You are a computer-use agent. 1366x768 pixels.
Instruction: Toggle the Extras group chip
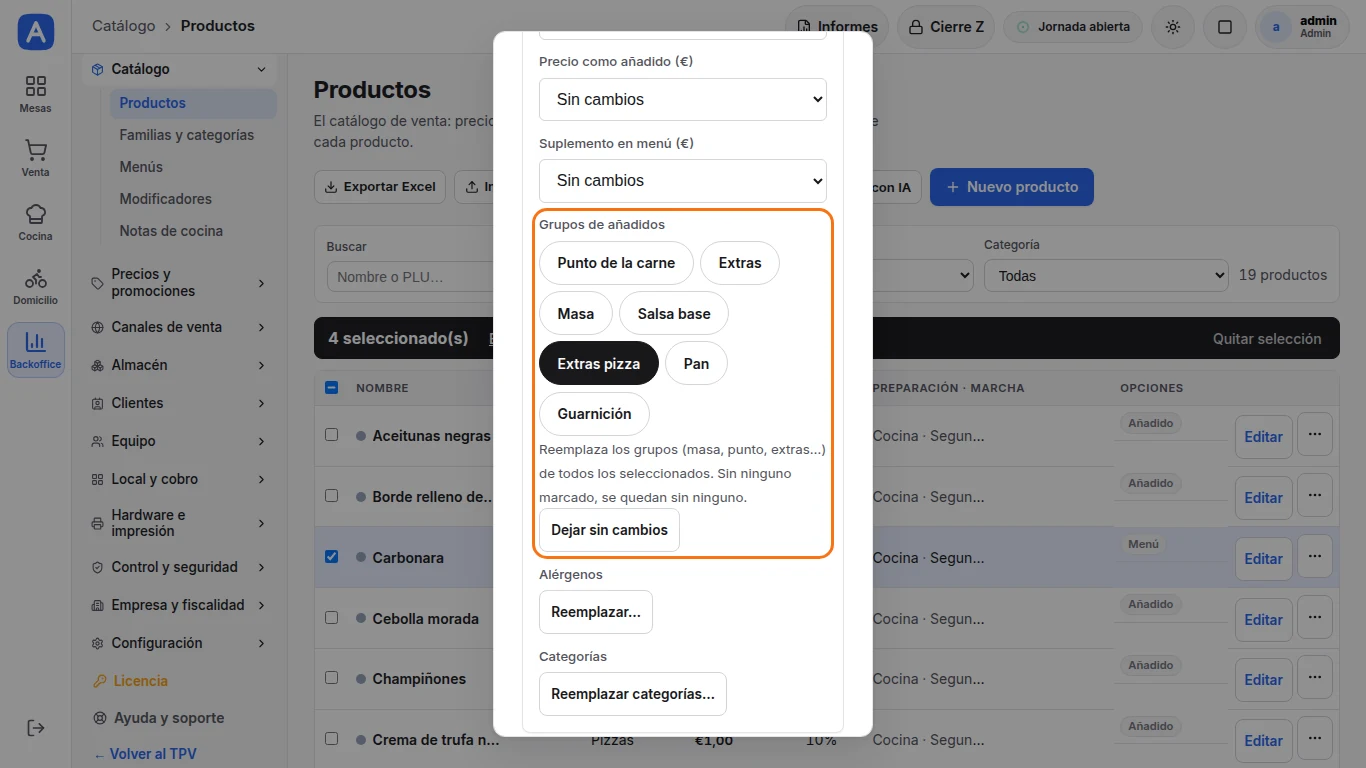(740, 263)
